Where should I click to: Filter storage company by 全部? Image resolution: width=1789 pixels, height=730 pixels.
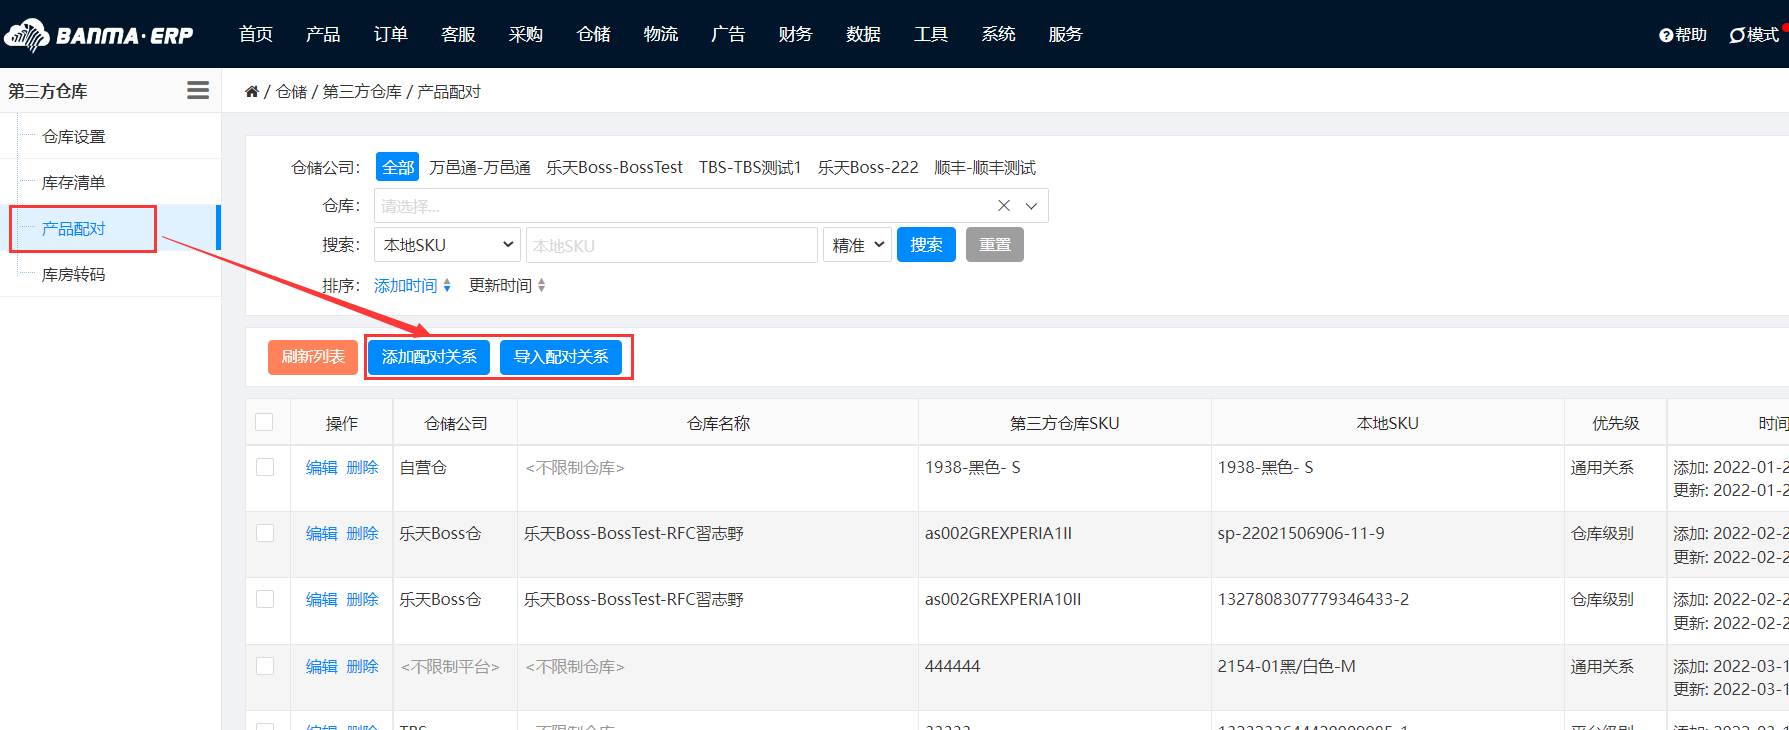pyautogui.click(x=398, y=167)
